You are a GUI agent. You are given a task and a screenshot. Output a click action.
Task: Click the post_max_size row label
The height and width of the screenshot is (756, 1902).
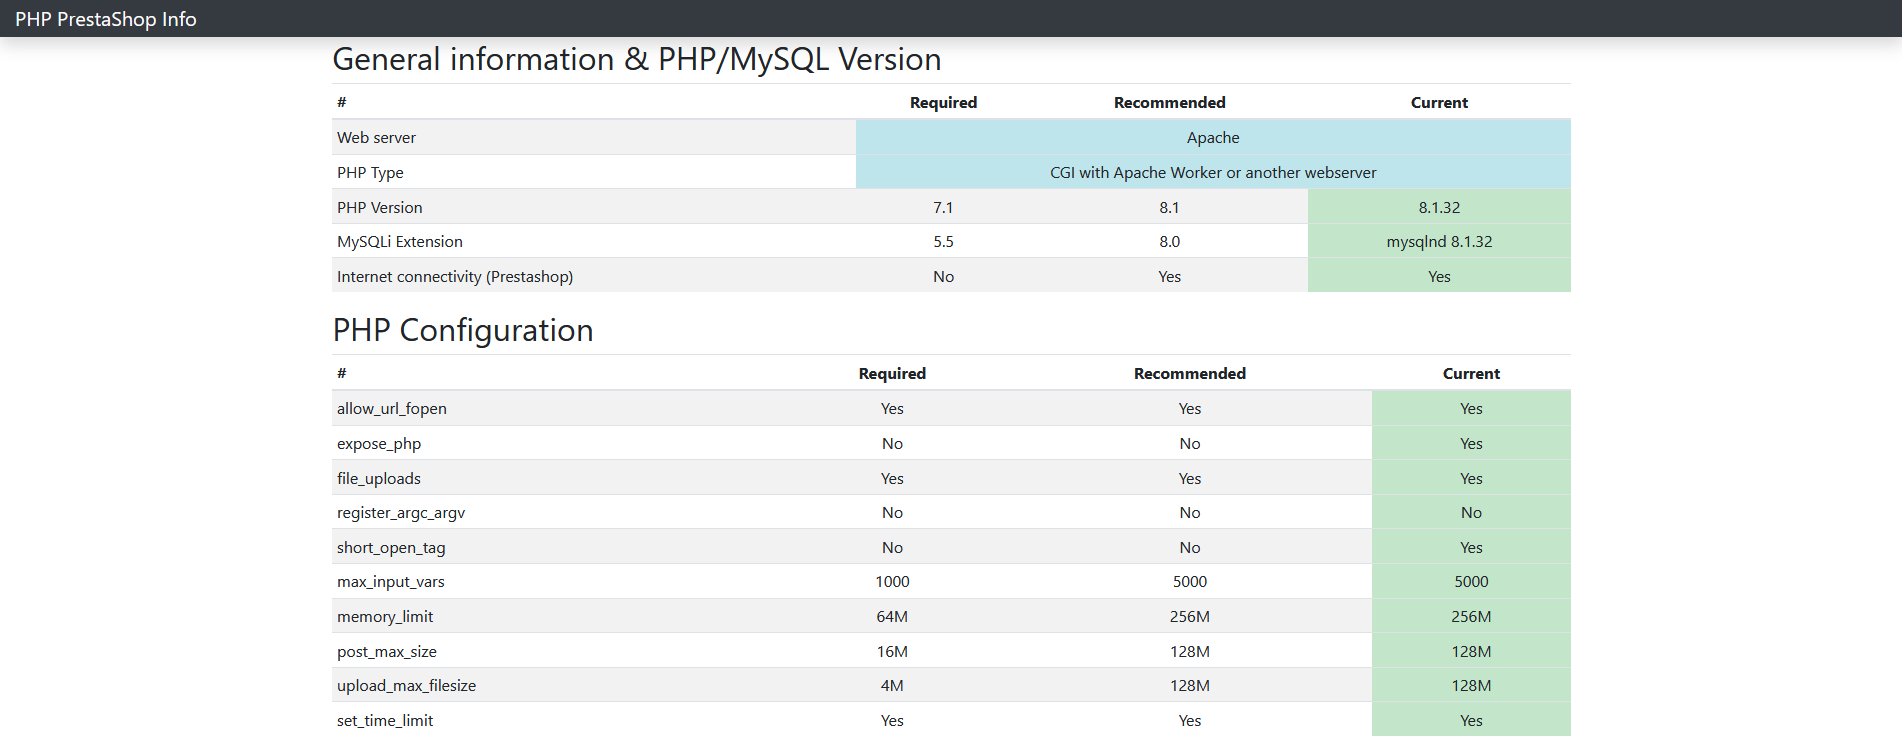point(387,652)
